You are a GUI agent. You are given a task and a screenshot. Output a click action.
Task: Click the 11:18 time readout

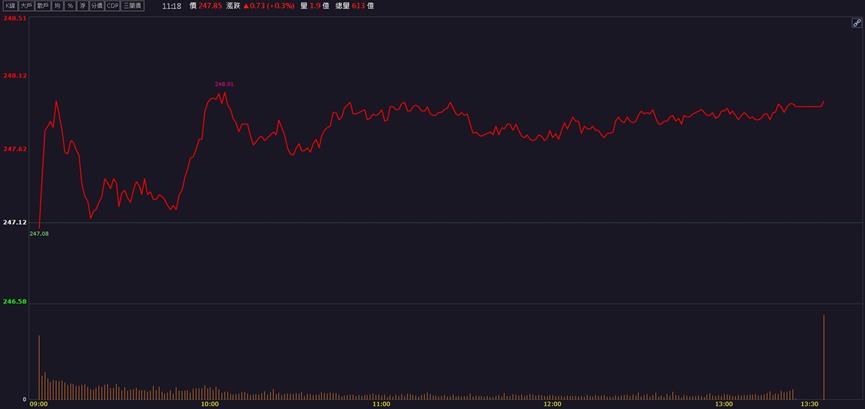tap(172, 6)
